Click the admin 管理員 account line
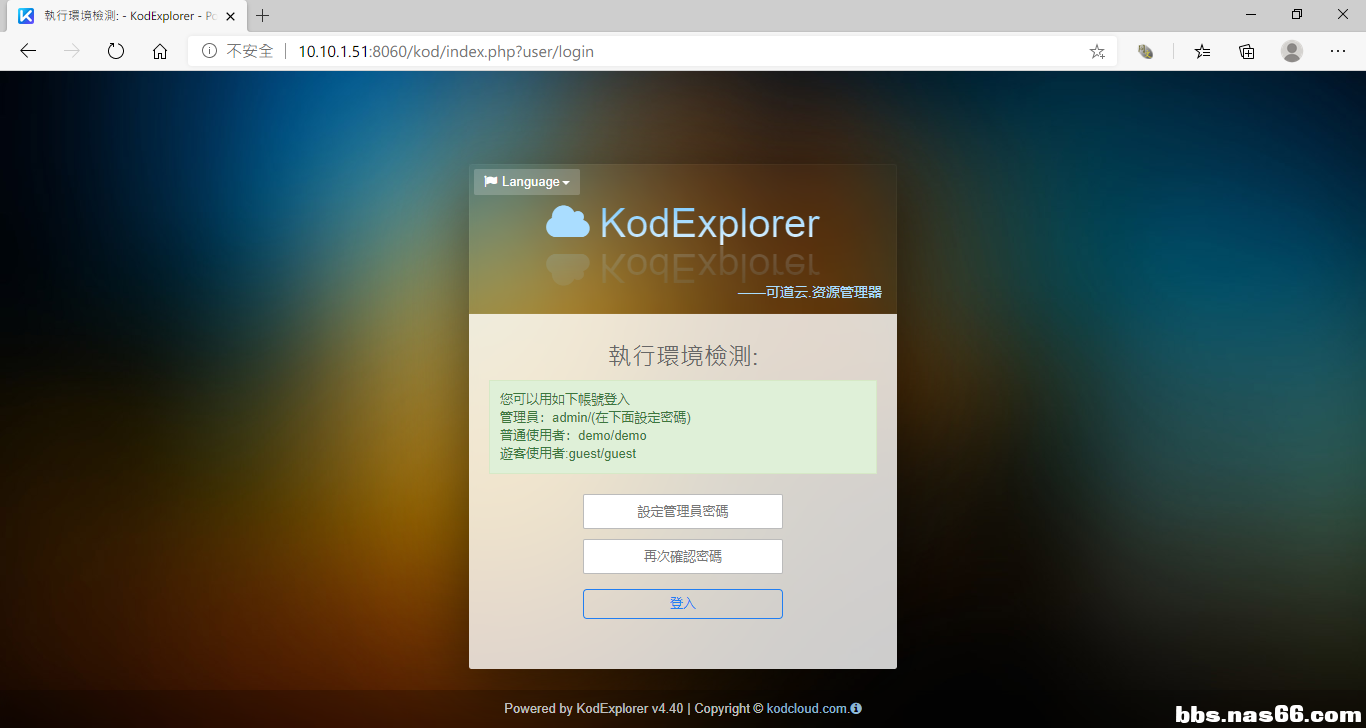This screenshot has width=1366, height=728. pos(596,417)
